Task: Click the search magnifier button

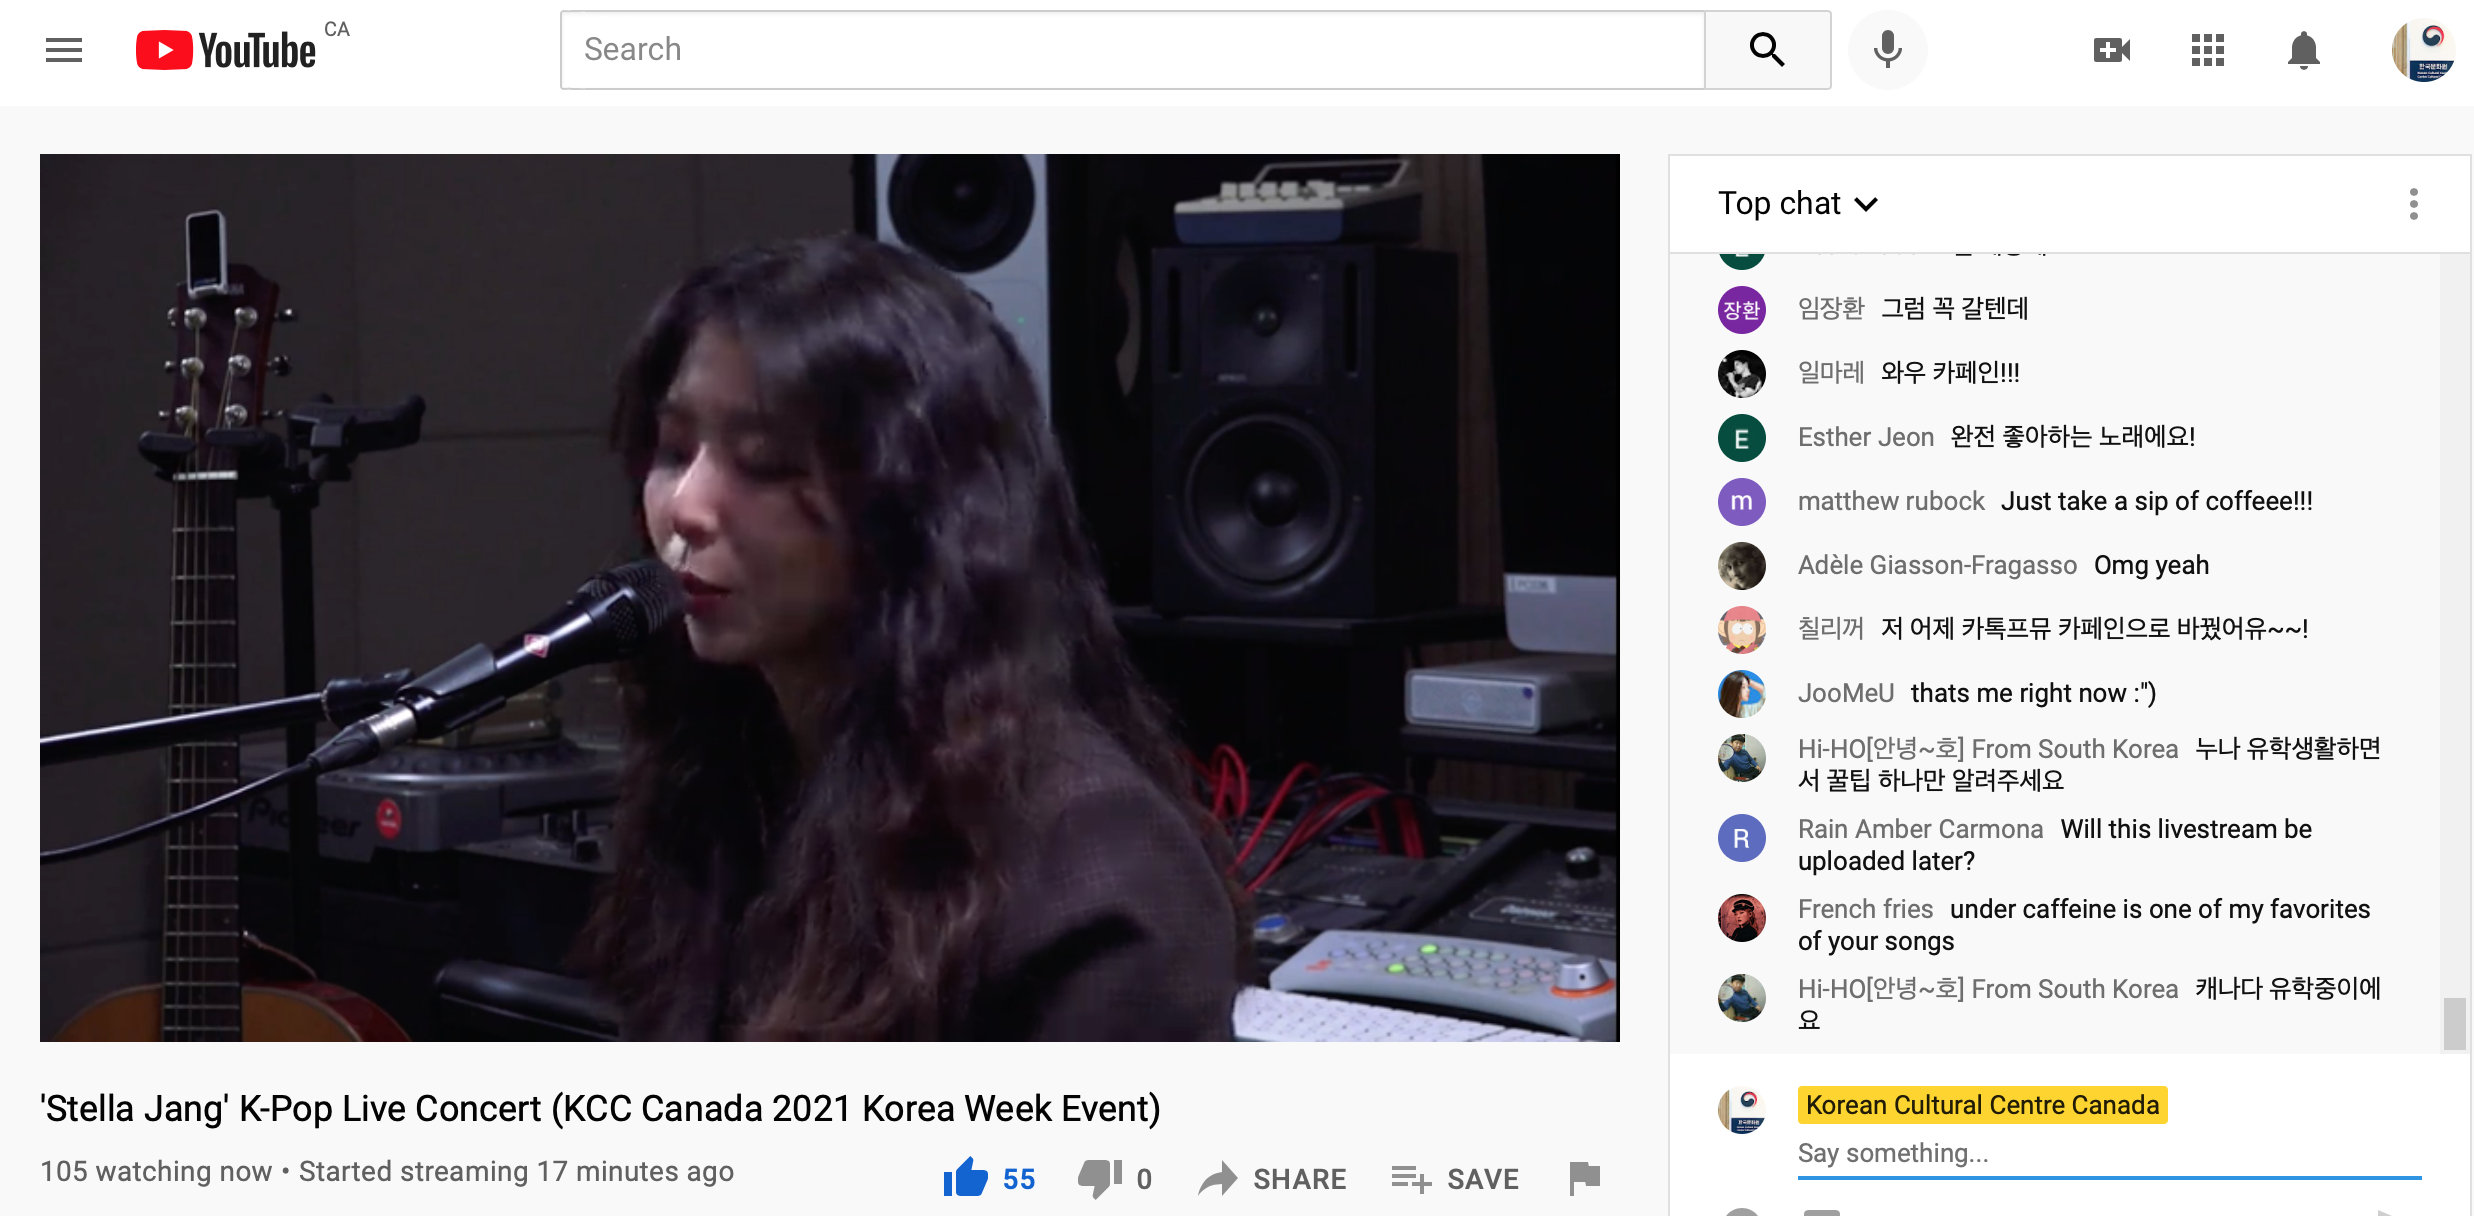Action: [1767, 50]
